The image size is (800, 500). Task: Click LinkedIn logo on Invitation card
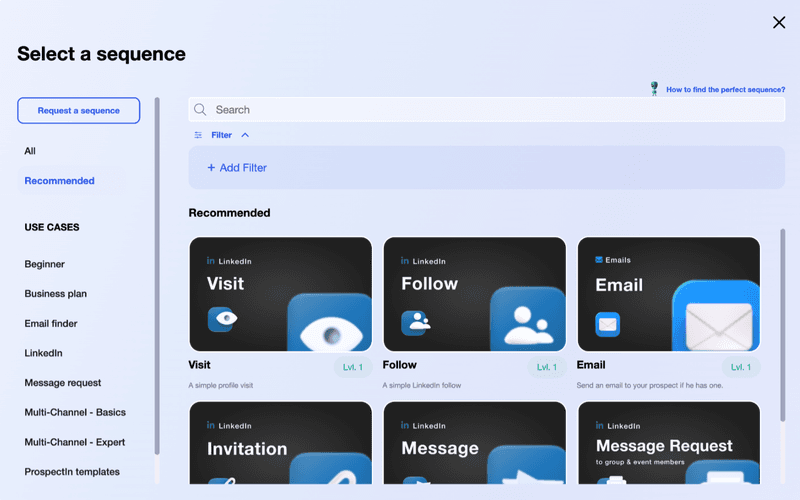(211, 425)
